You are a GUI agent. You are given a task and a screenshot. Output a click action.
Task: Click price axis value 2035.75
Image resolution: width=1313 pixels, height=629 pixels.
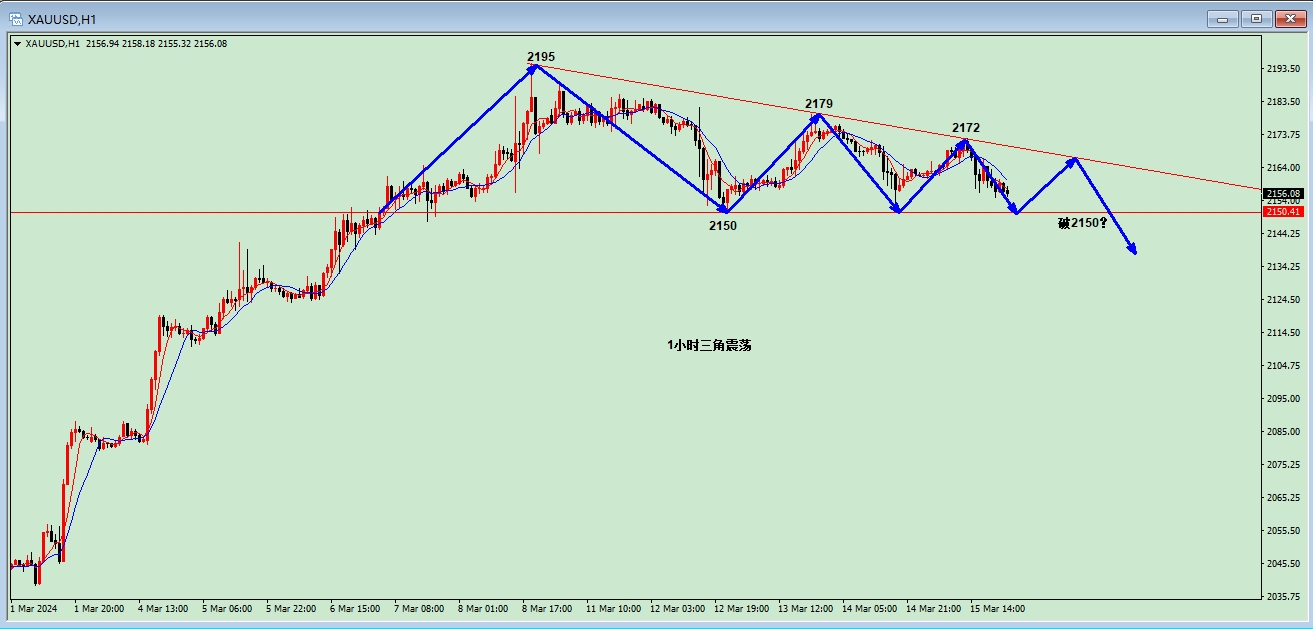(x=1284, y=597)
